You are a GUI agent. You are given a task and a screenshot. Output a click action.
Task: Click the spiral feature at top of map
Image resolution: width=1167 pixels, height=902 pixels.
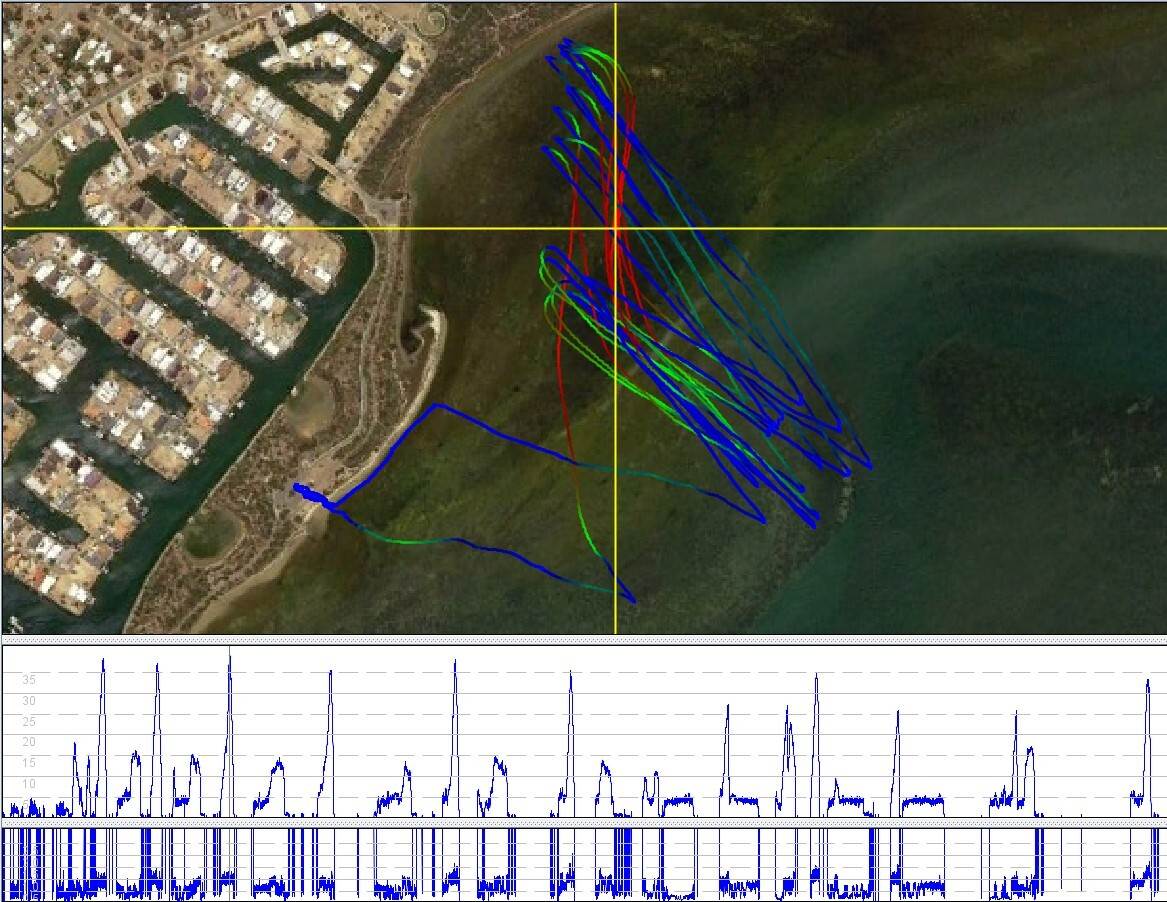(x=435, y=17)
